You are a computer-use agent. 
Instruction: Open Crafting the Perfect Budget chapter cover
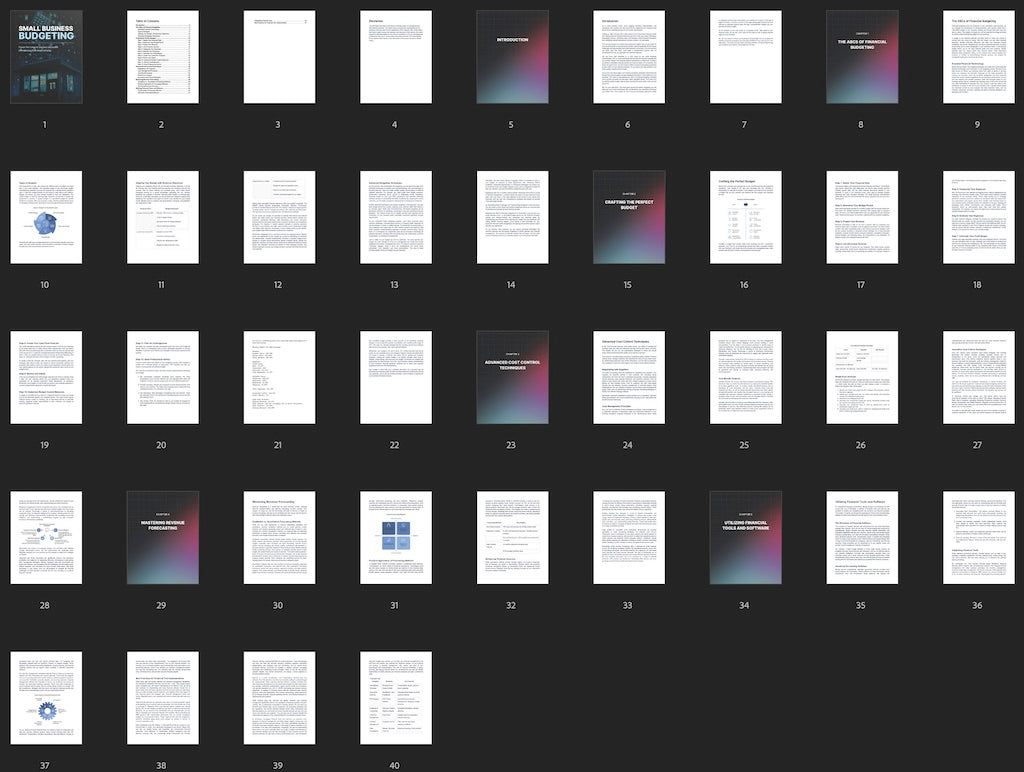point(629,217)
